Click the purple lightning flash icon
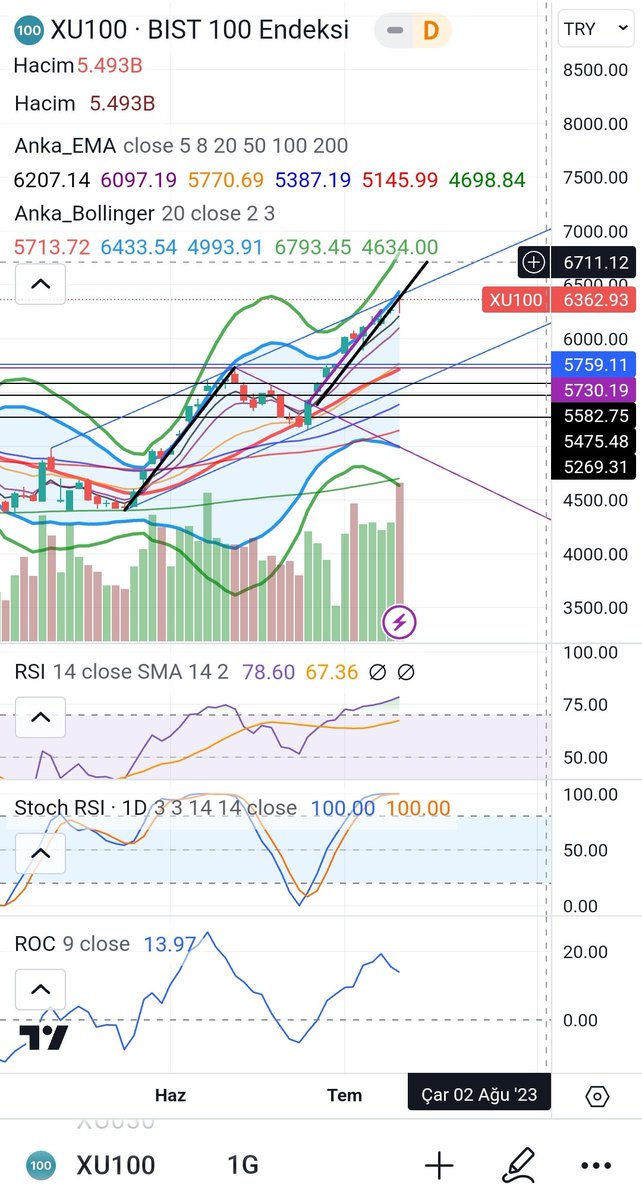Screen dimensions: 642x1200 [x=400, y=622]
